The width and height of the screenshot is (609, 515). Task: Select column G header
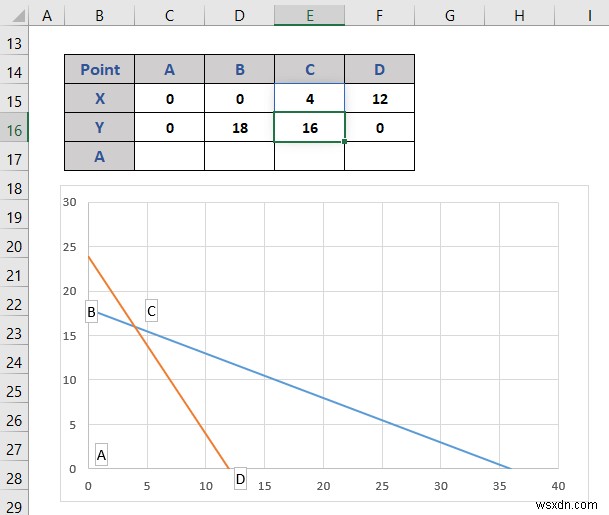coord(449,16)
